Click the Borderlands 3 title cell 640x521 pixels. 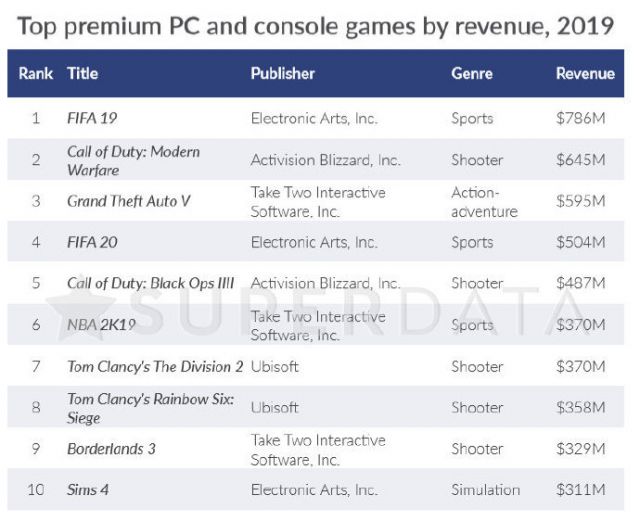point(111,449)
